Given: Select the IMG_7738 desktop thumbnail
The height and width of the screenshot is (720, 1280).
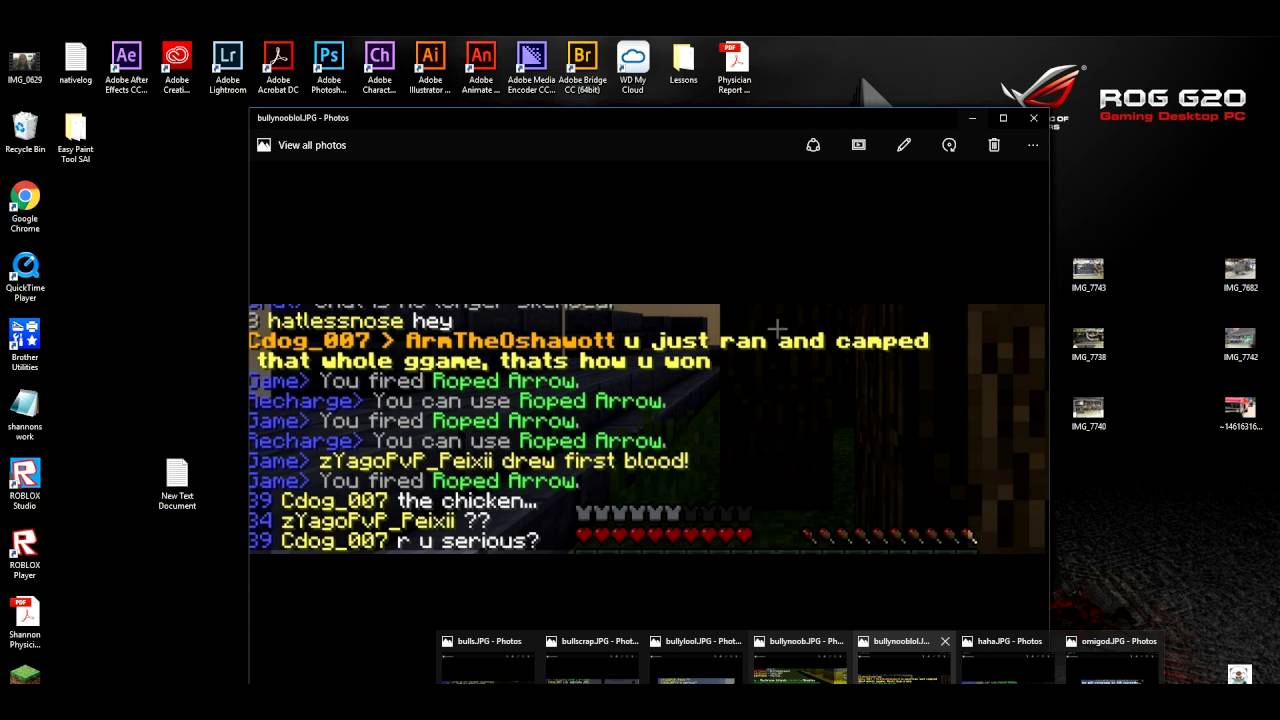Looking at the screenshot, I should pos(1088,344).
